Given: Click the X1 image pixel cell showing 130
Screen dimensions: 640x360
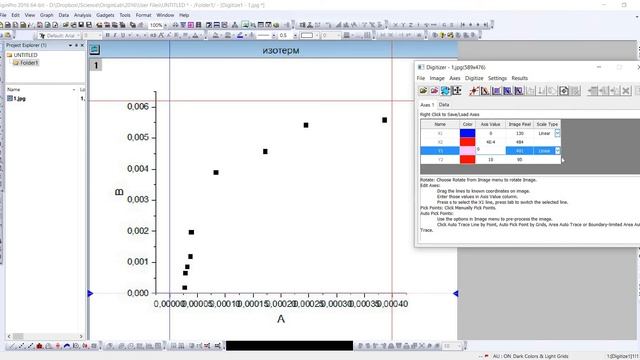Looking at the screenshot, I should 520,133.
